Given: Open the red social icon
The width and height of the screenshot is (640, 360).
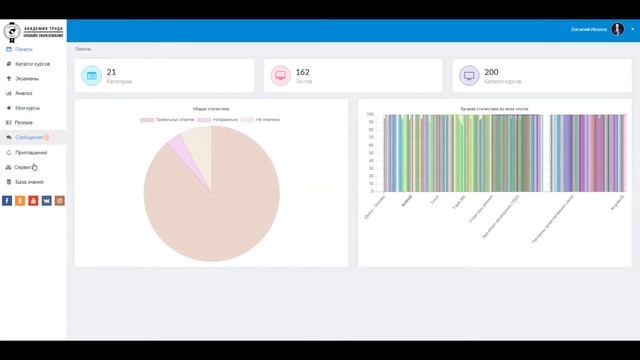Looking at the screenshot, I should [33, 200].
